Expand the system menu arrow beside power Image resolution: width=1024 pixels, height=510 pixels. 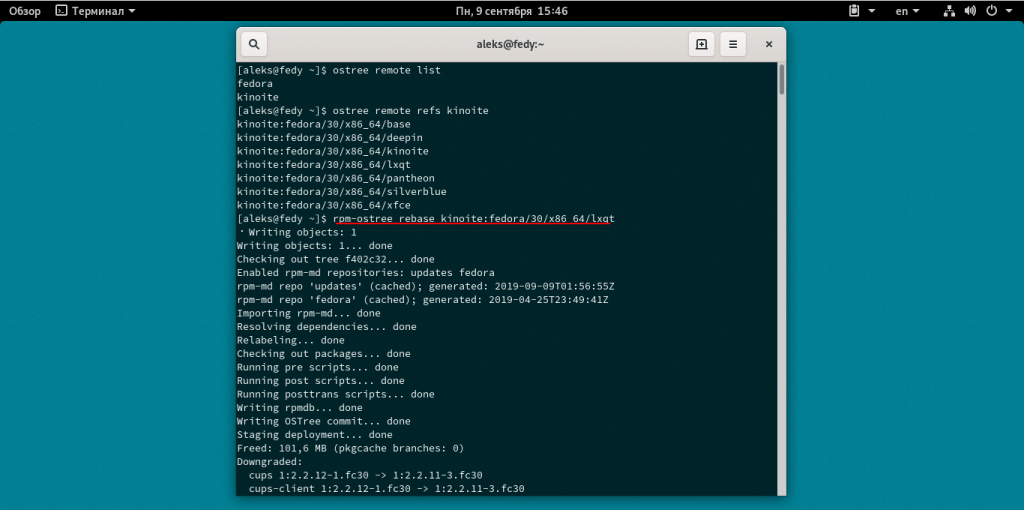tap(1009, 11)
